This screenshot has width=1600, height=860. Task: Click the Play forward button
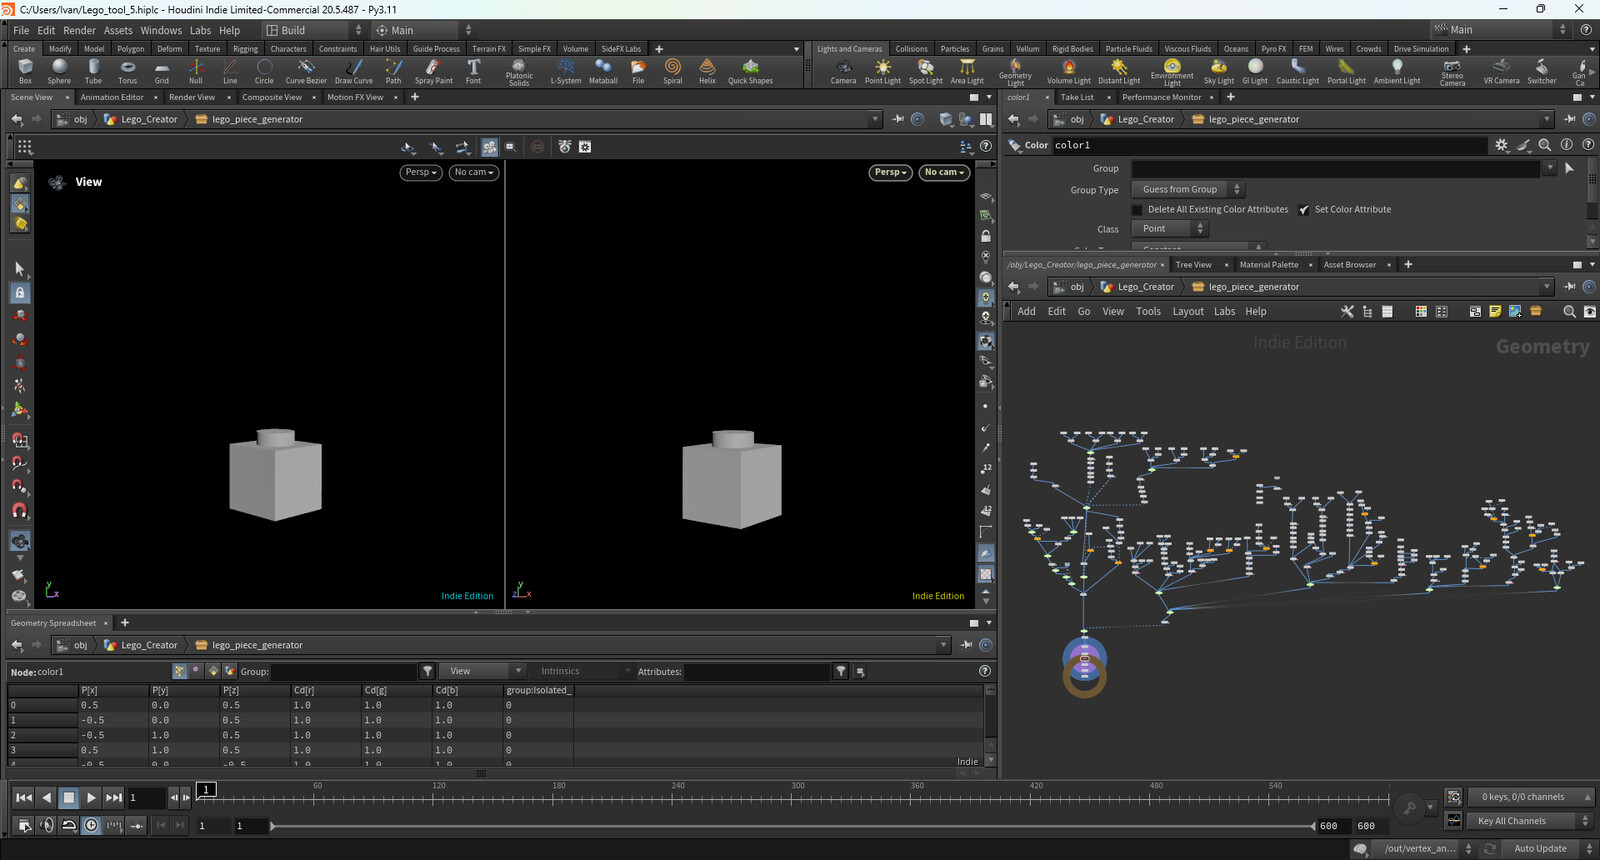91,797
